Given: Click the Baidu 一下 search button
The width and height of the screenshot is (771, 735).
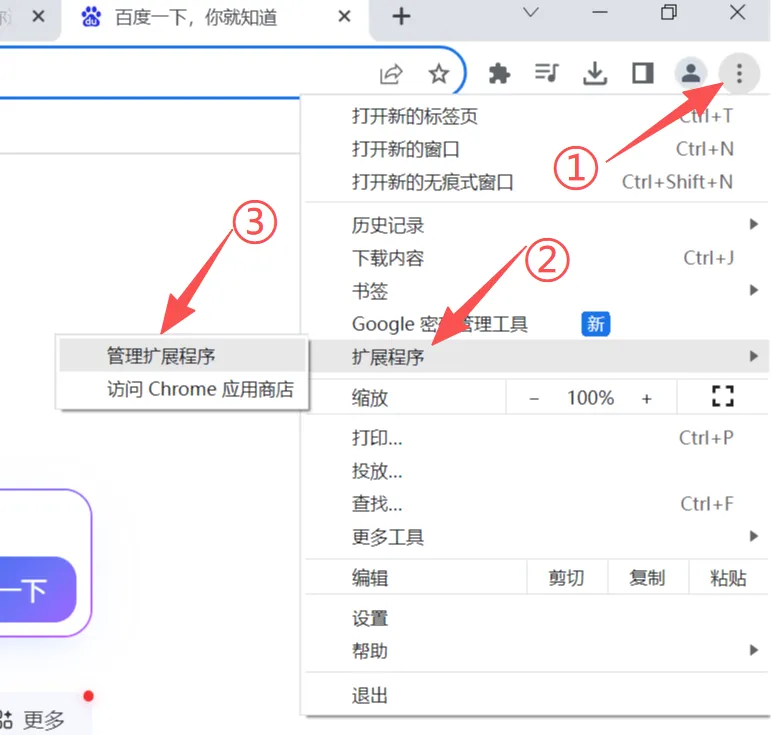Looking at the screenshot, I should pyautogui.click(x=37, y=589).
